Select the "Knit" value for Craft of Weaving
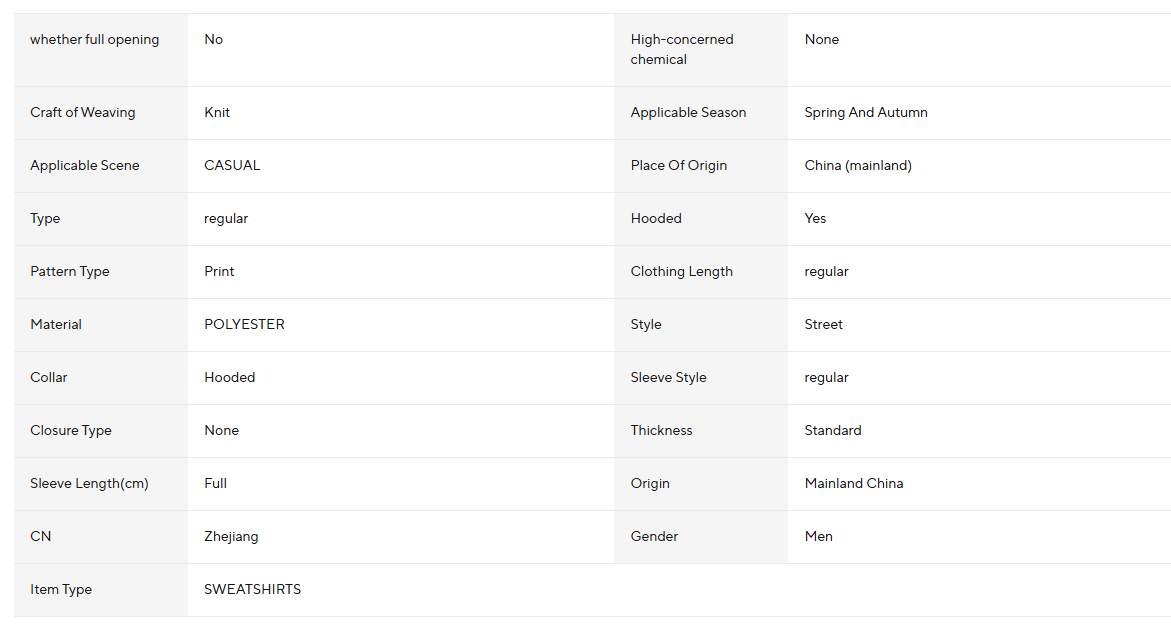The width and height of the screenshot is (1171, 631). click(217, 113)
